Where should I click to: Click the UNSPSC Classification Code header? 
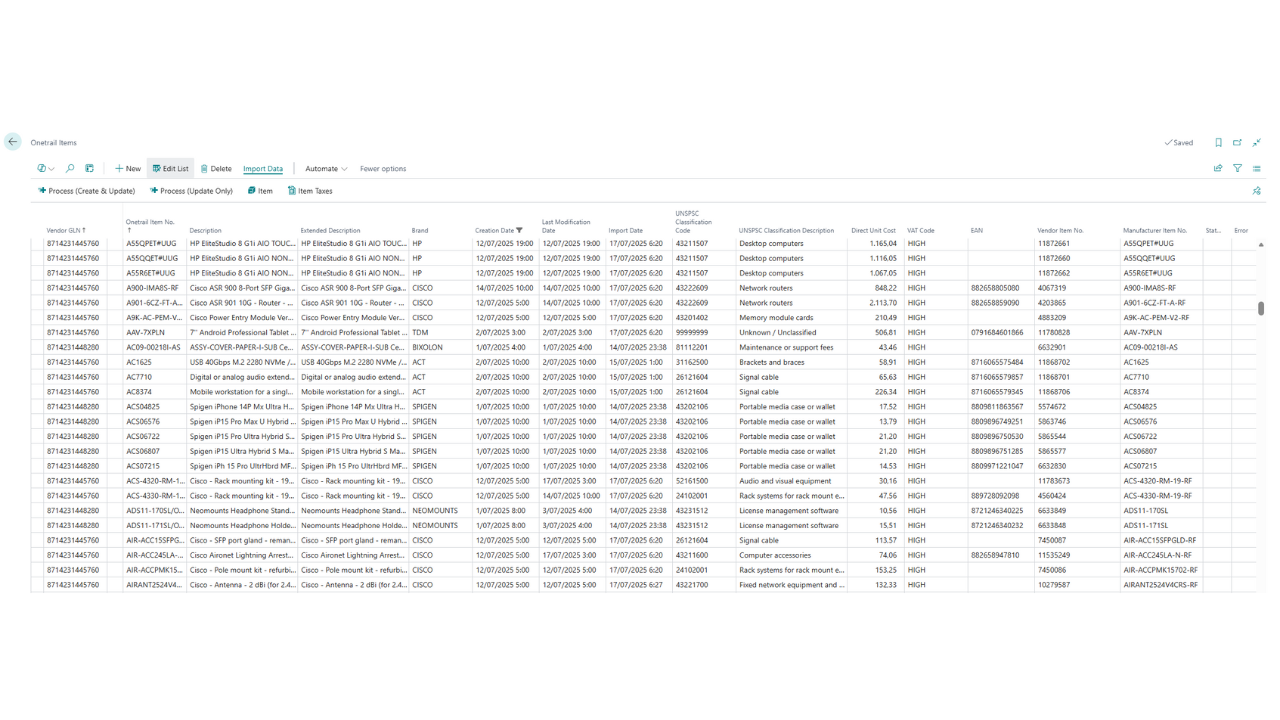693,222
